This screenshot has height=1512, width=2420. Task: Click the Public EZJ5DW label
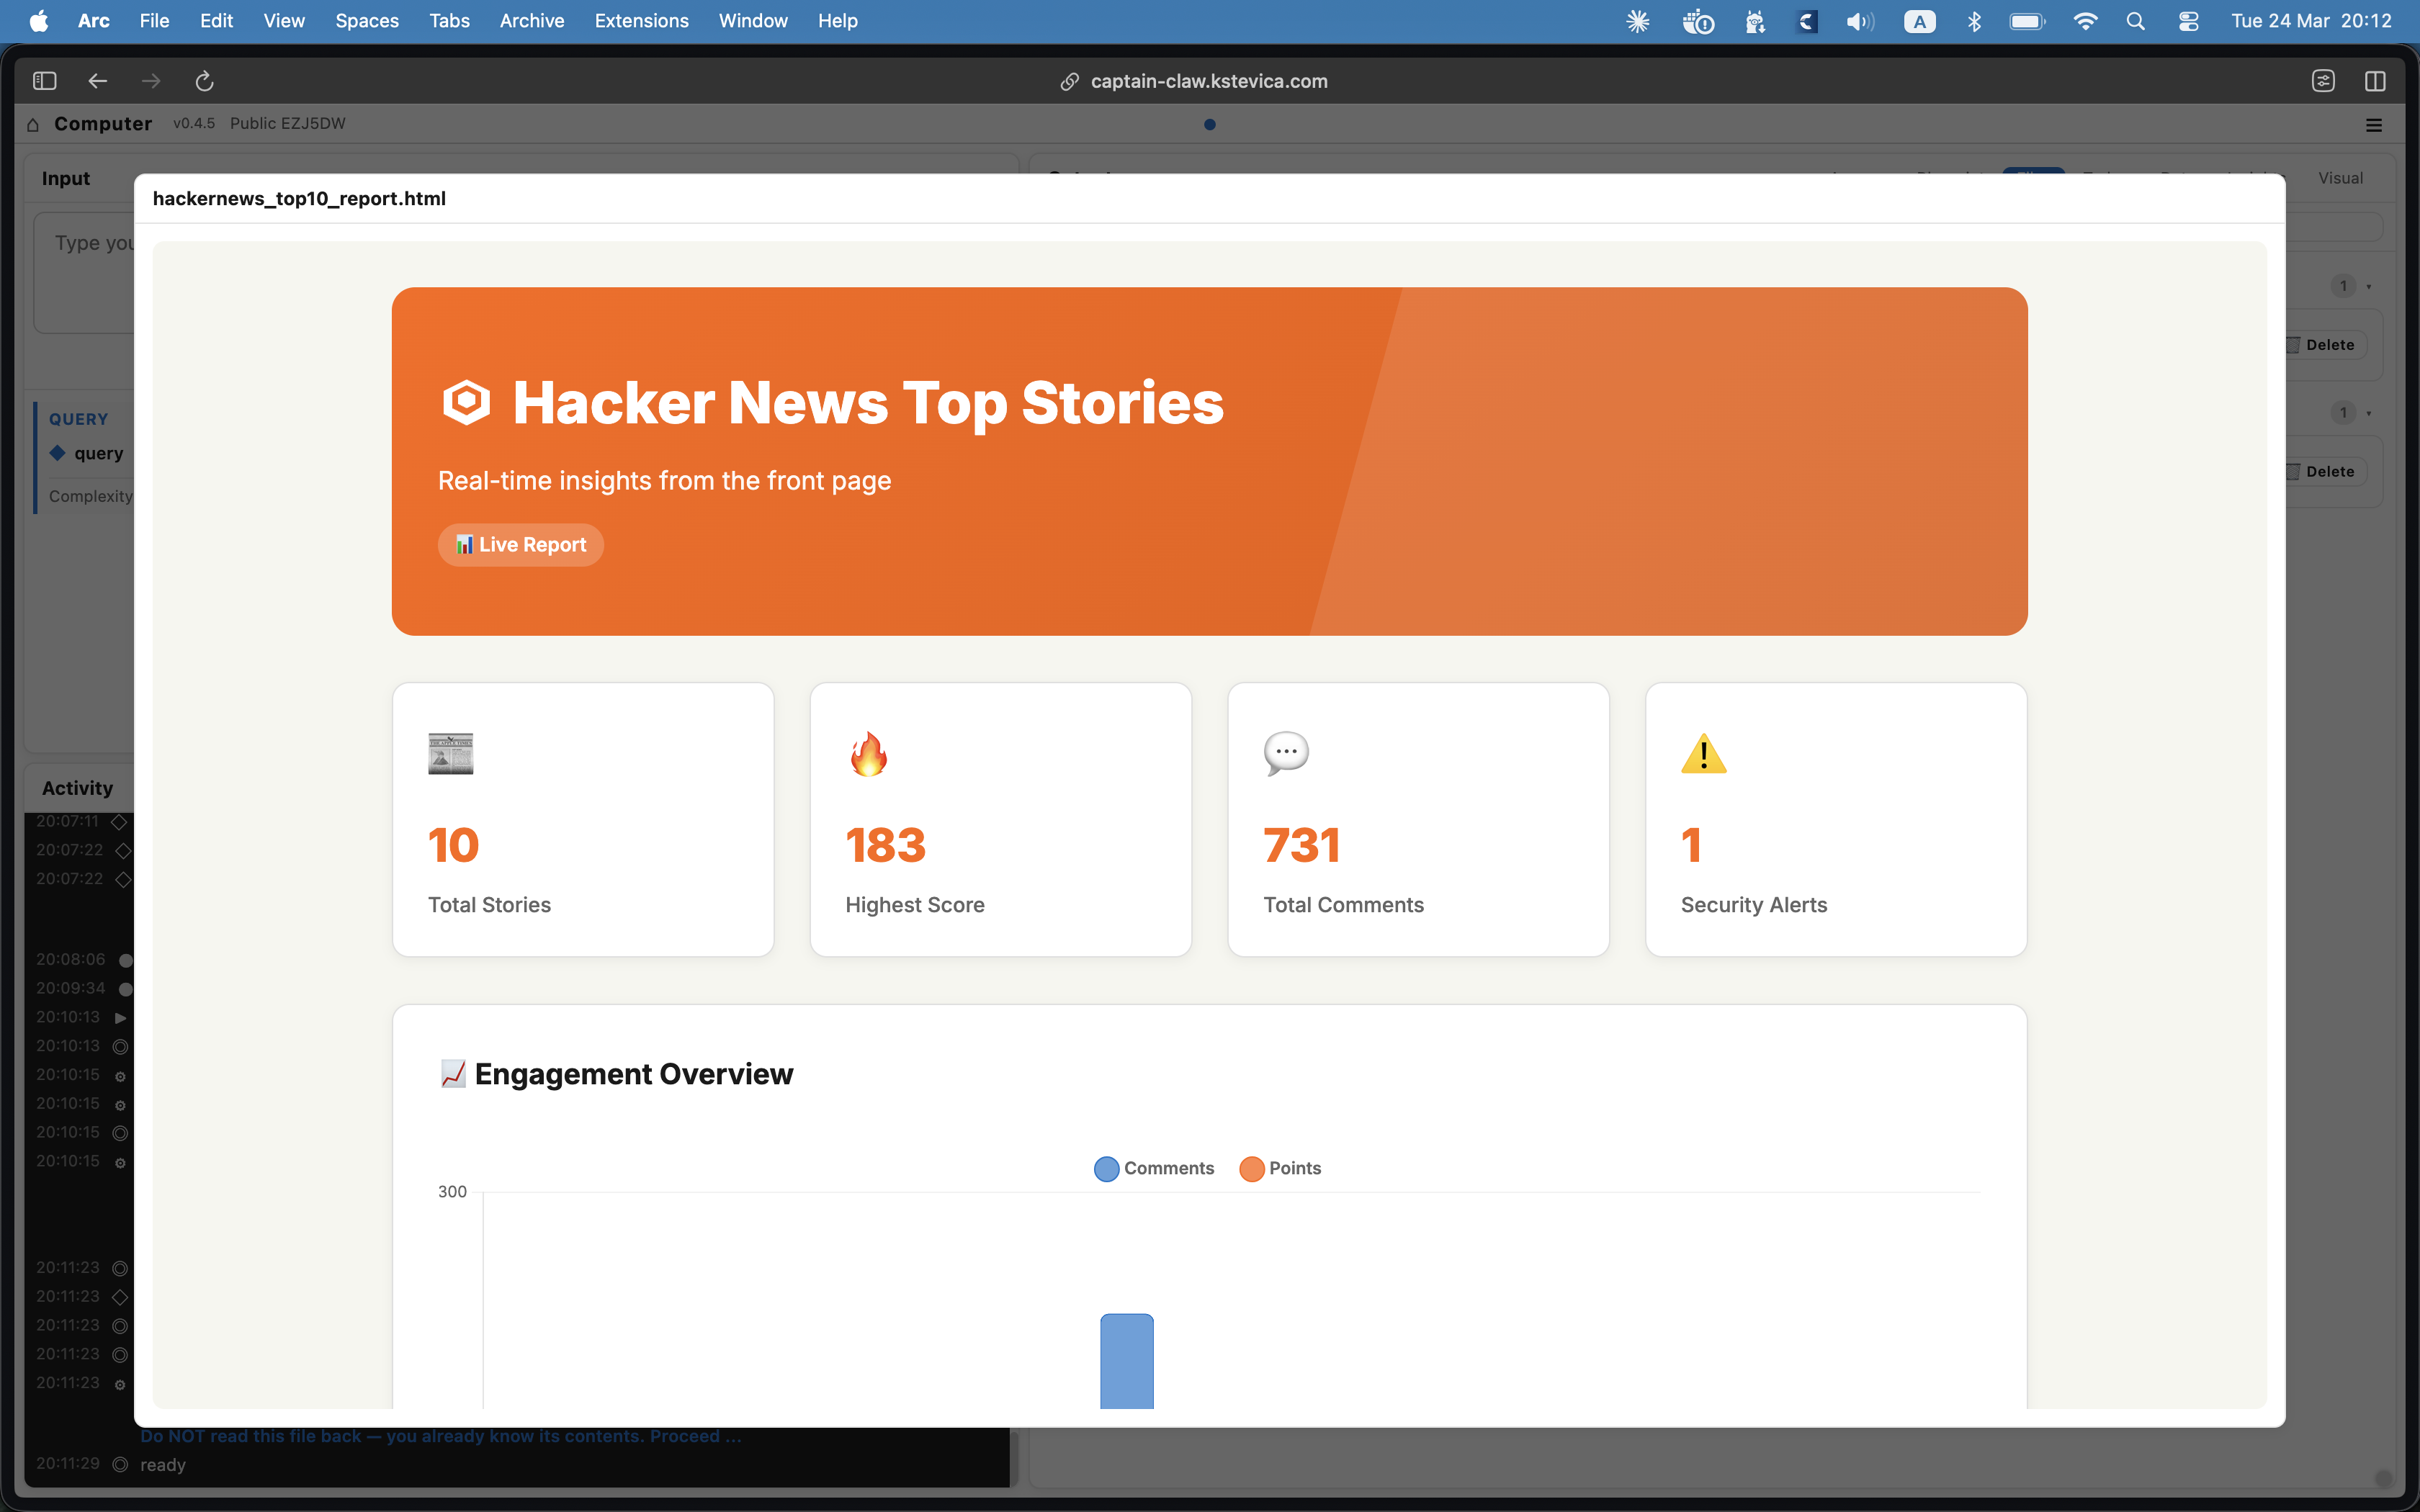tap(288, 124)
